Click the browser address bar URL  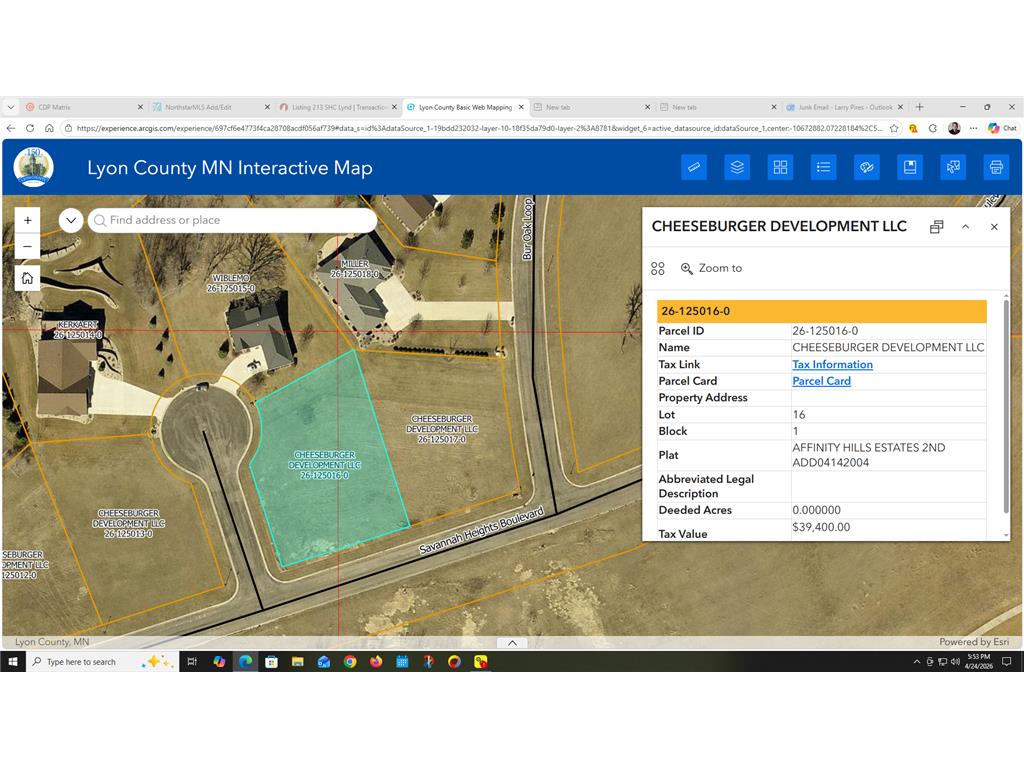point(479,128)
